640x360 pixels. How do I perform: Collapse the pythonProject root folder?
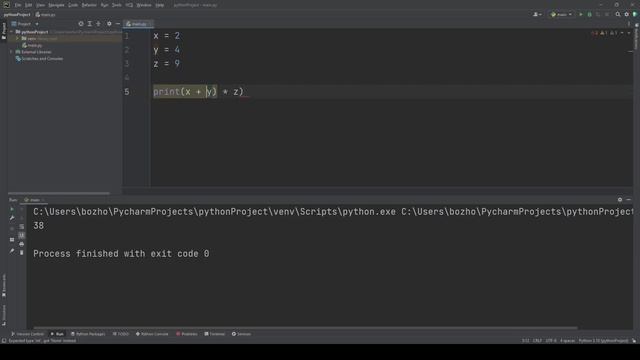click(11, 32)
